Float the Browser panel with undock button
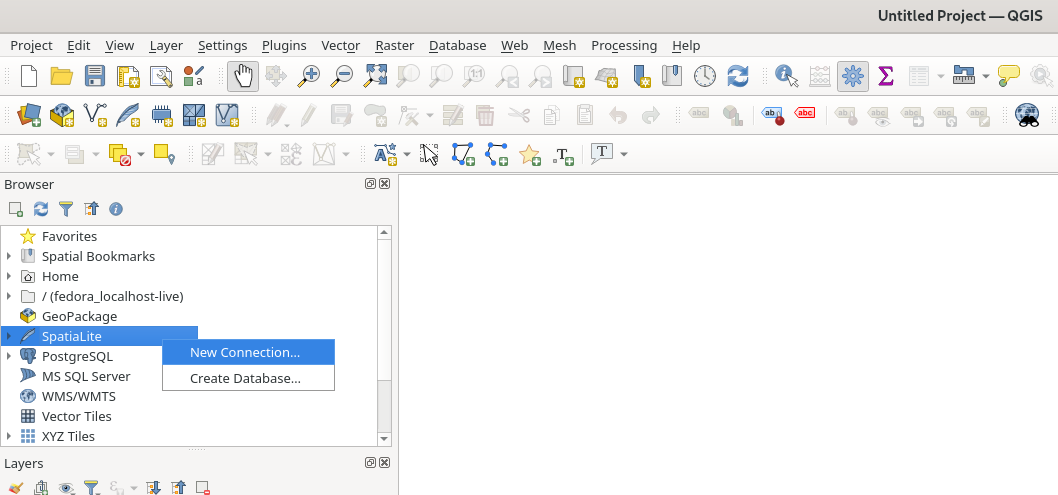1058x495 pixels. (370, 183)
